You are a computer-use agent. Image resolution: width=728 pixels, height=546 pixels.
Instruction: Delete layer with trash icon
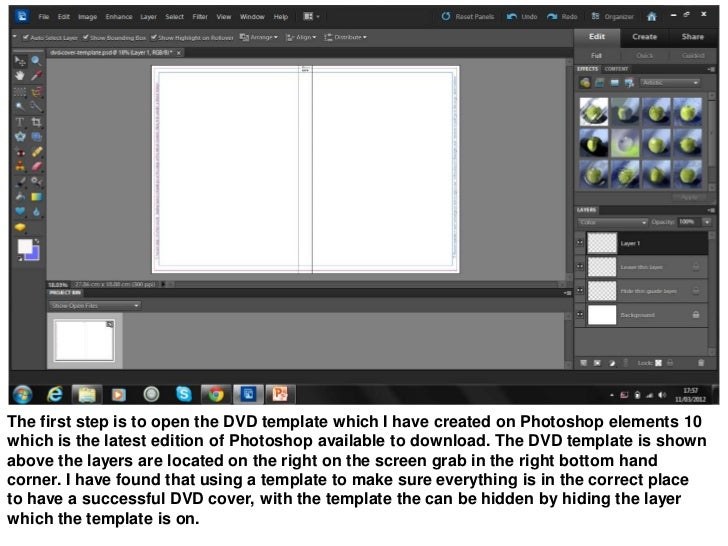(701, 363)
